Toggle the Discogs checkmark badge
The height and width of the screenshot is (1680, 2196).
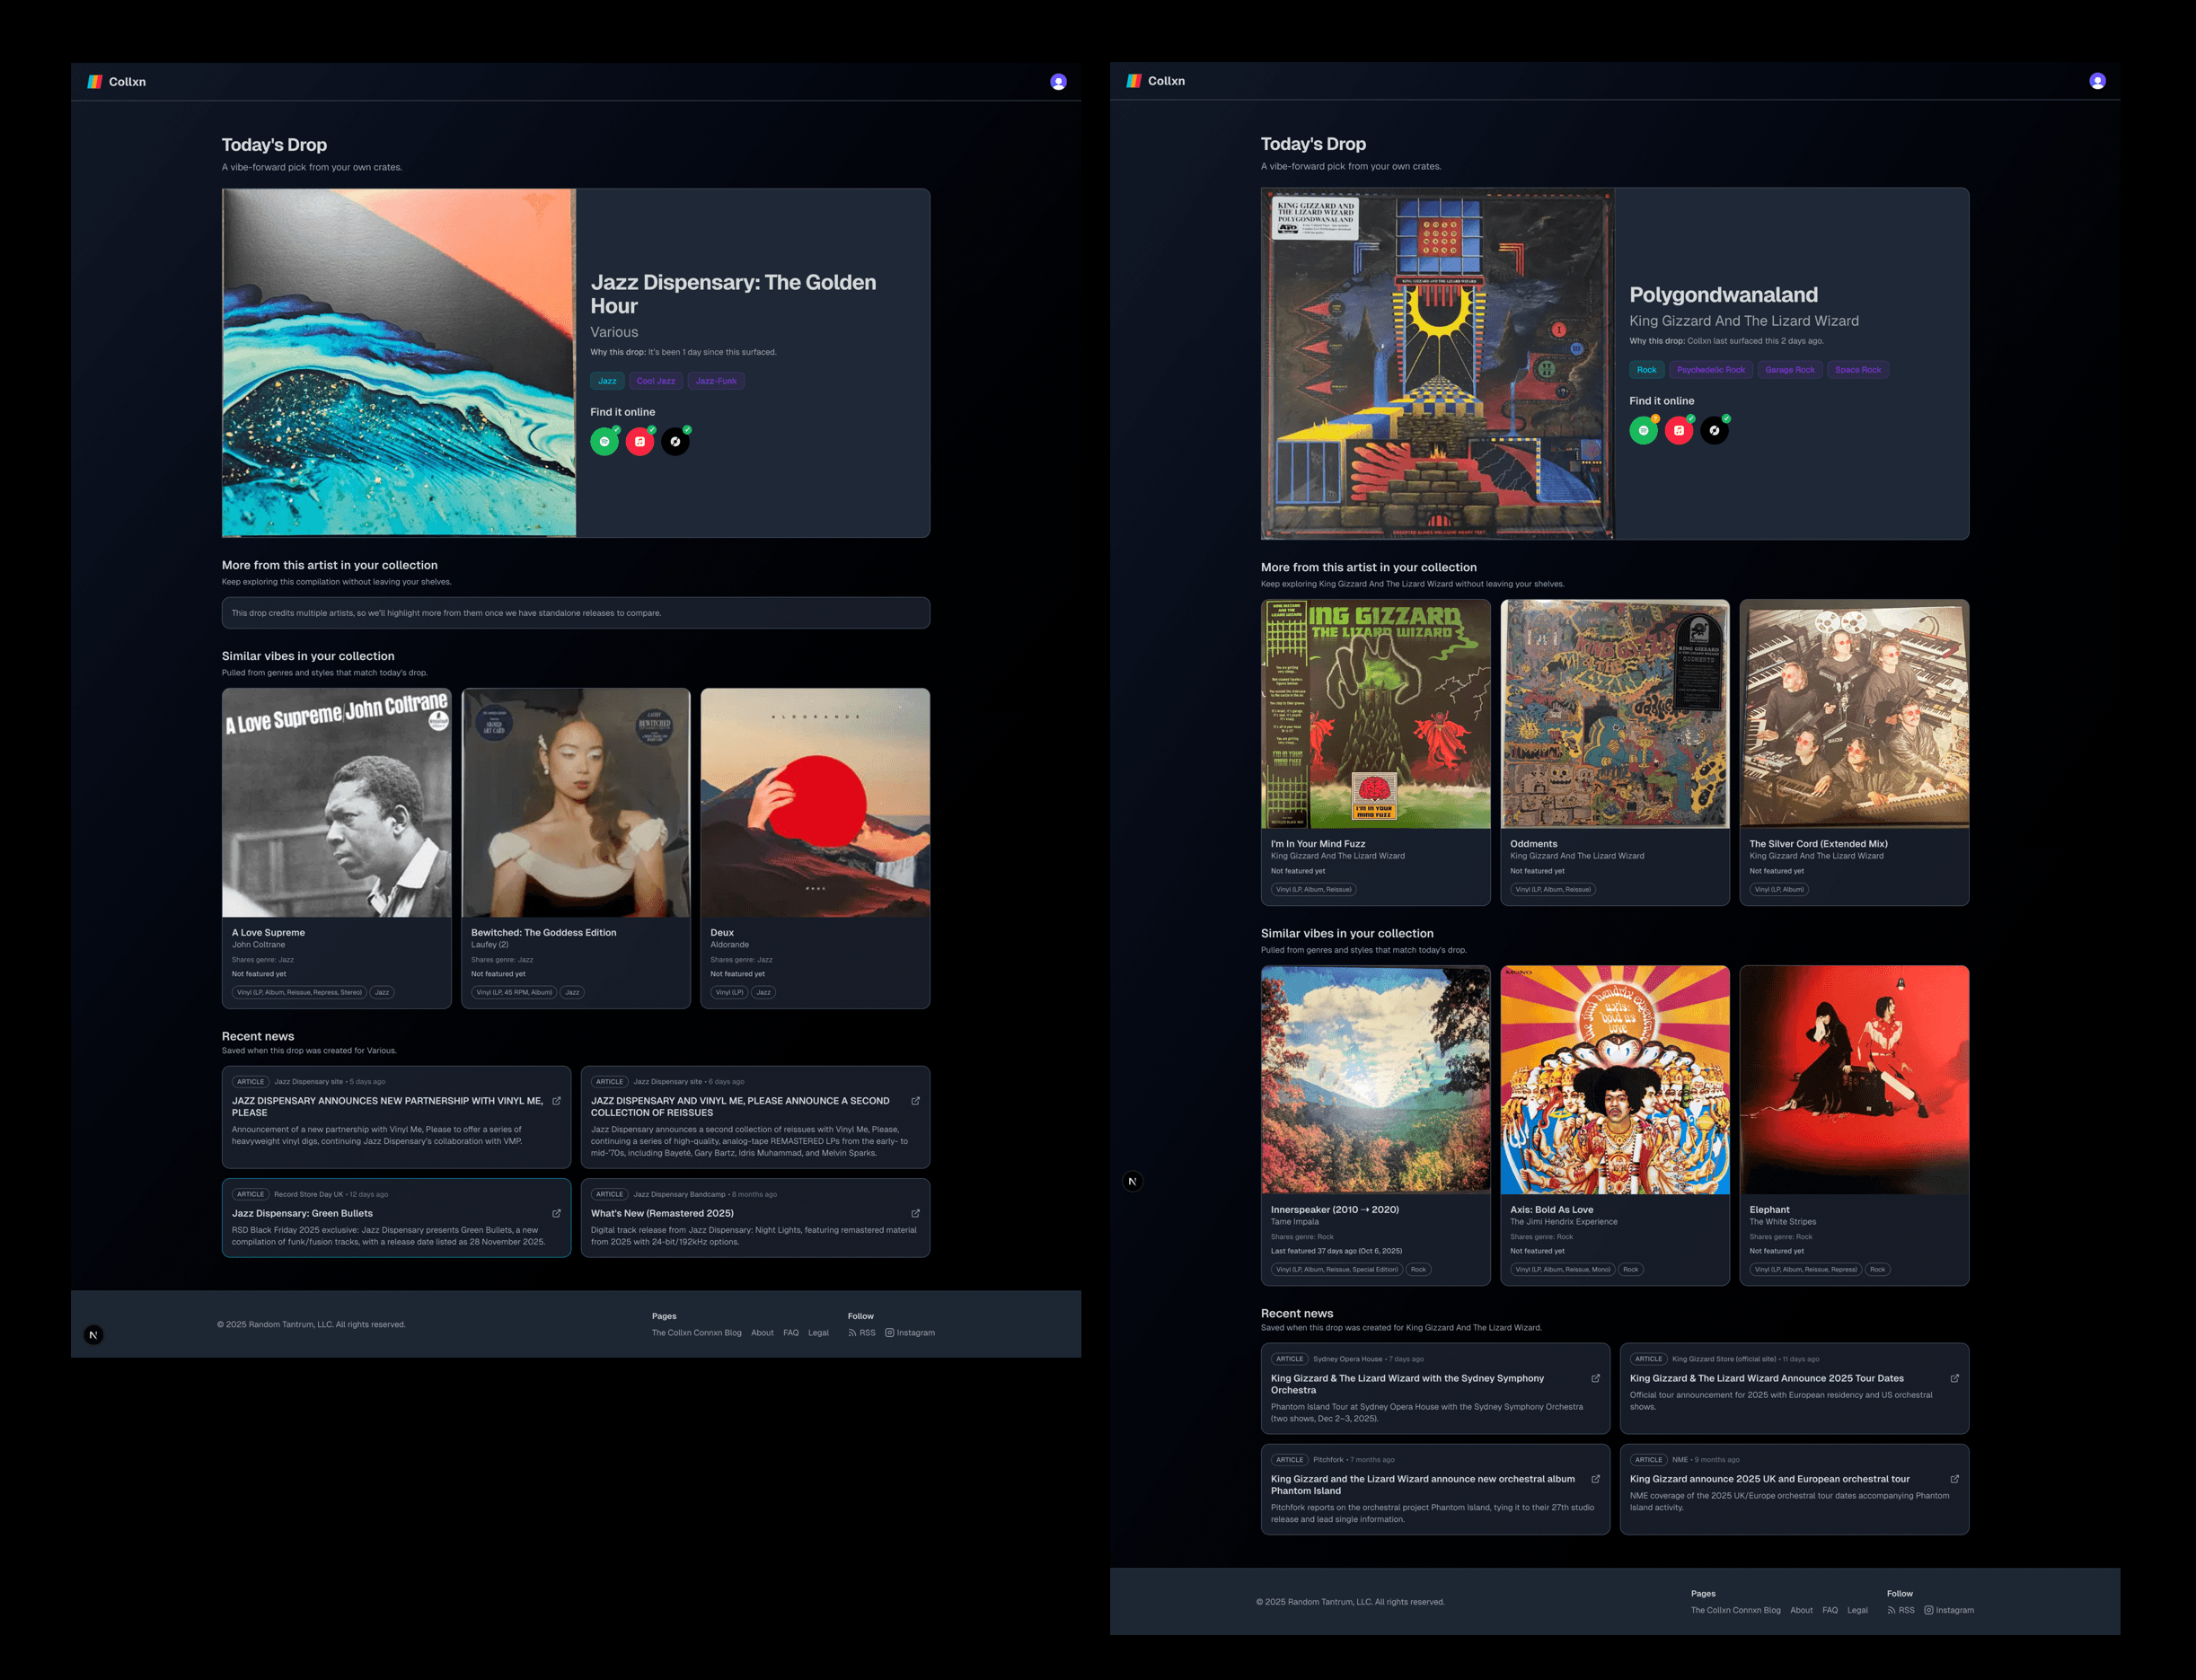point(686,432)
